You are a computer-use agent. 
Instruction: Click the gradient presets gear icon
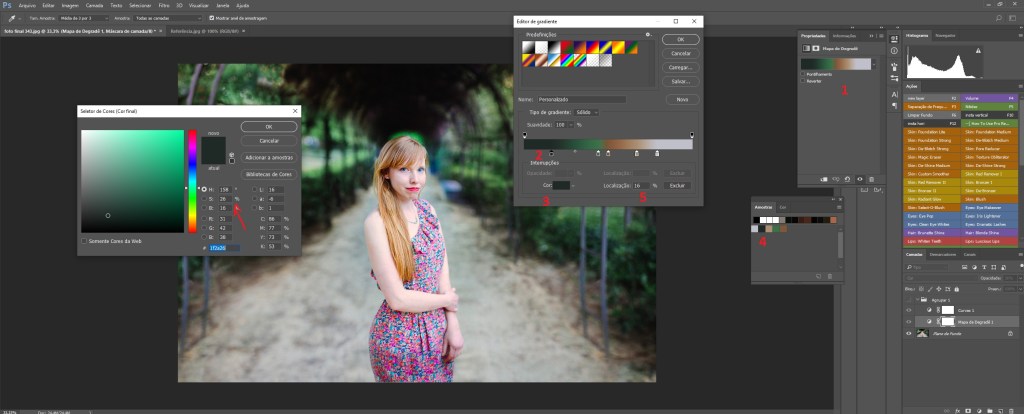648,35
